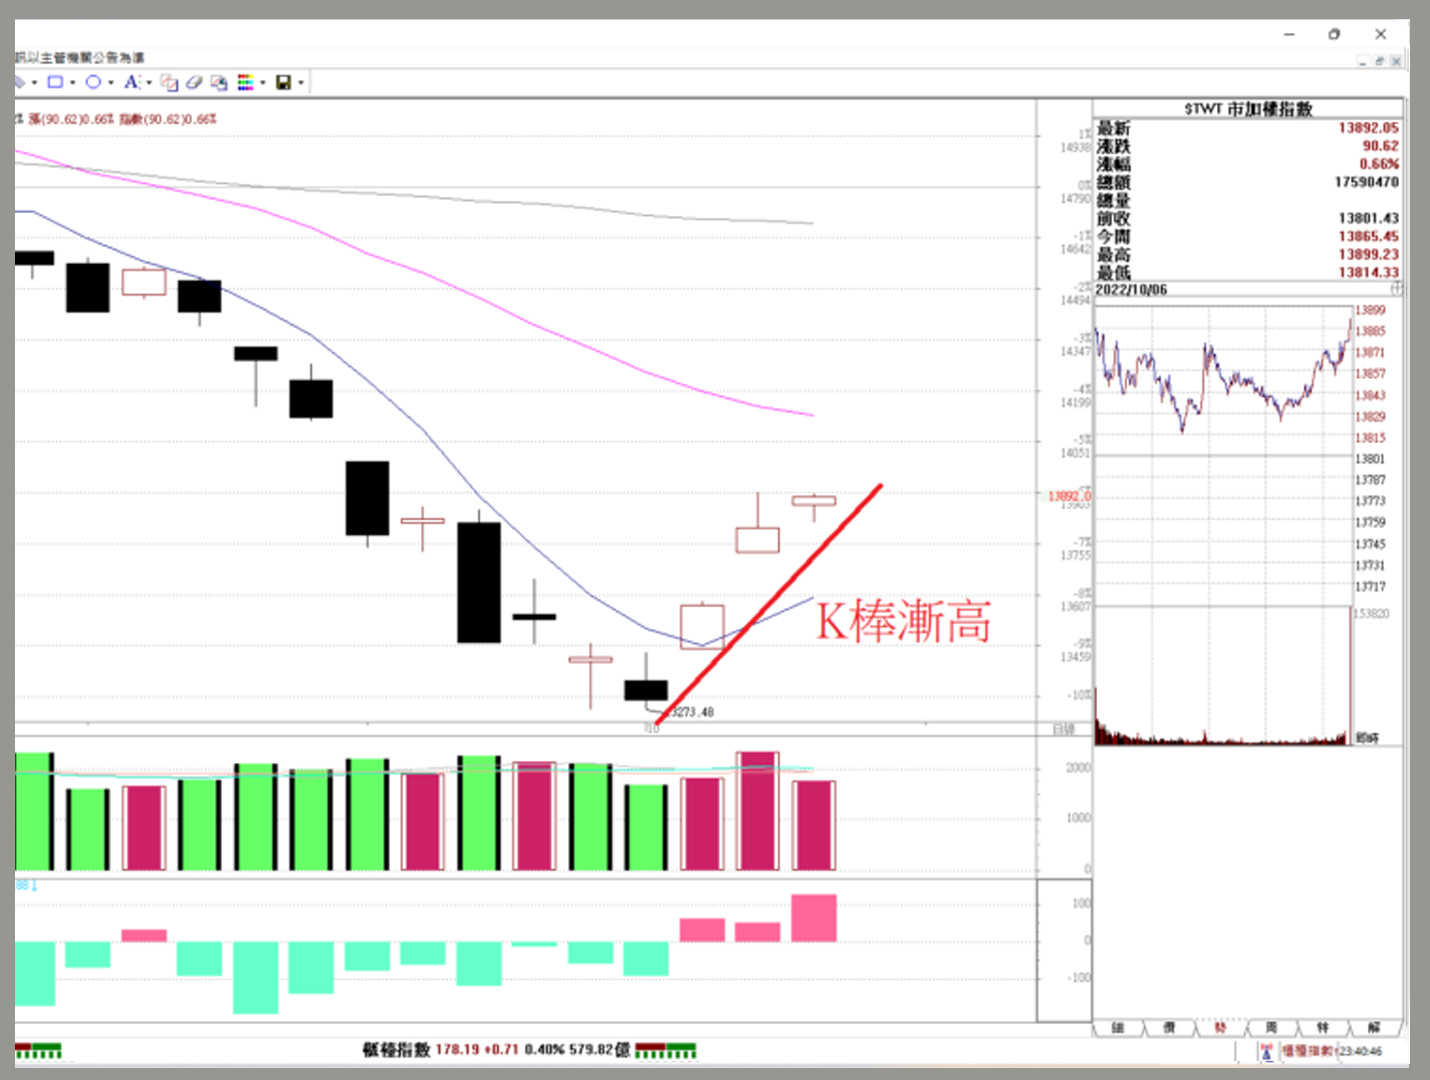The image size is (1430, 1080).
Task: Click the 漲(90.62)0.66% chart header text
Action: (71, 119)
